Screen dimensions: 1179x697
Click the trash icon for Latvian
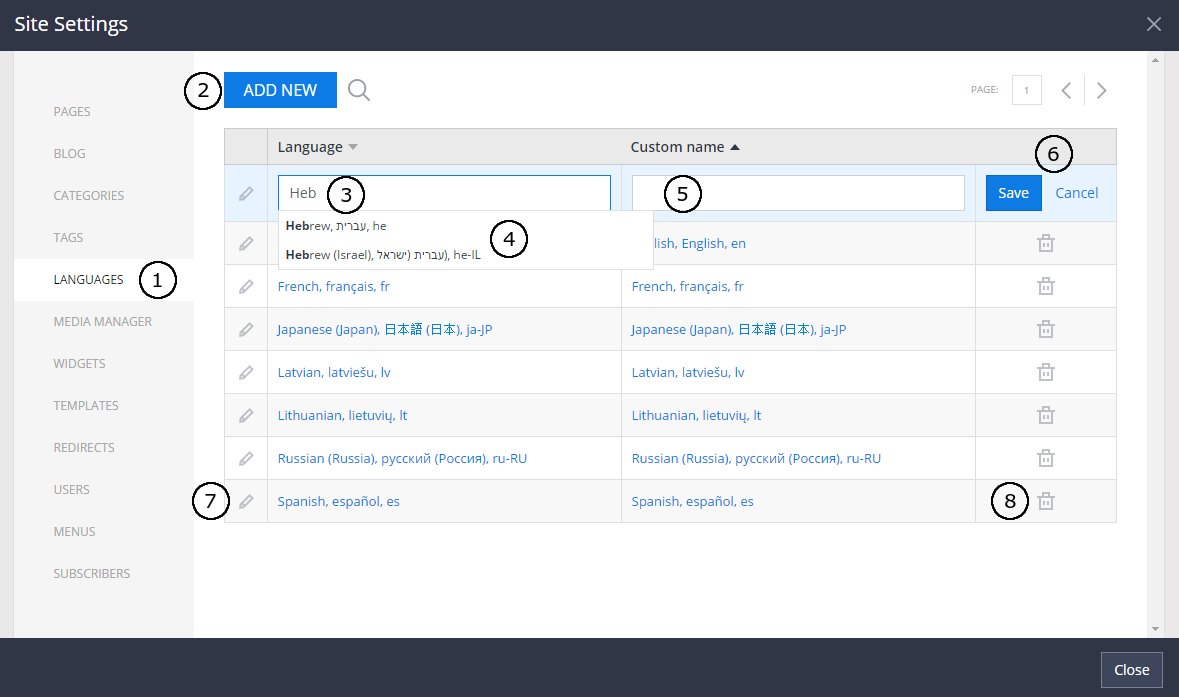[1045, 371]
